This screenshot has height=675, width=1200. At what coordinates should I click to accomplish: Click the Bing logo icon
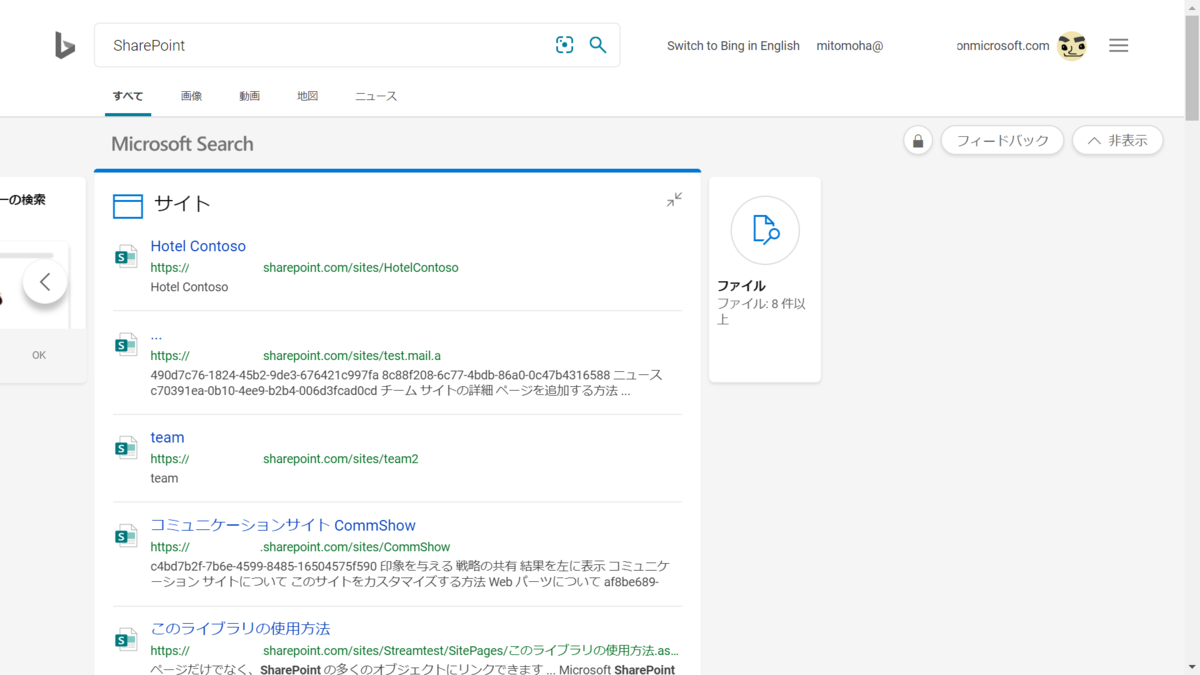tap(65, 45)
